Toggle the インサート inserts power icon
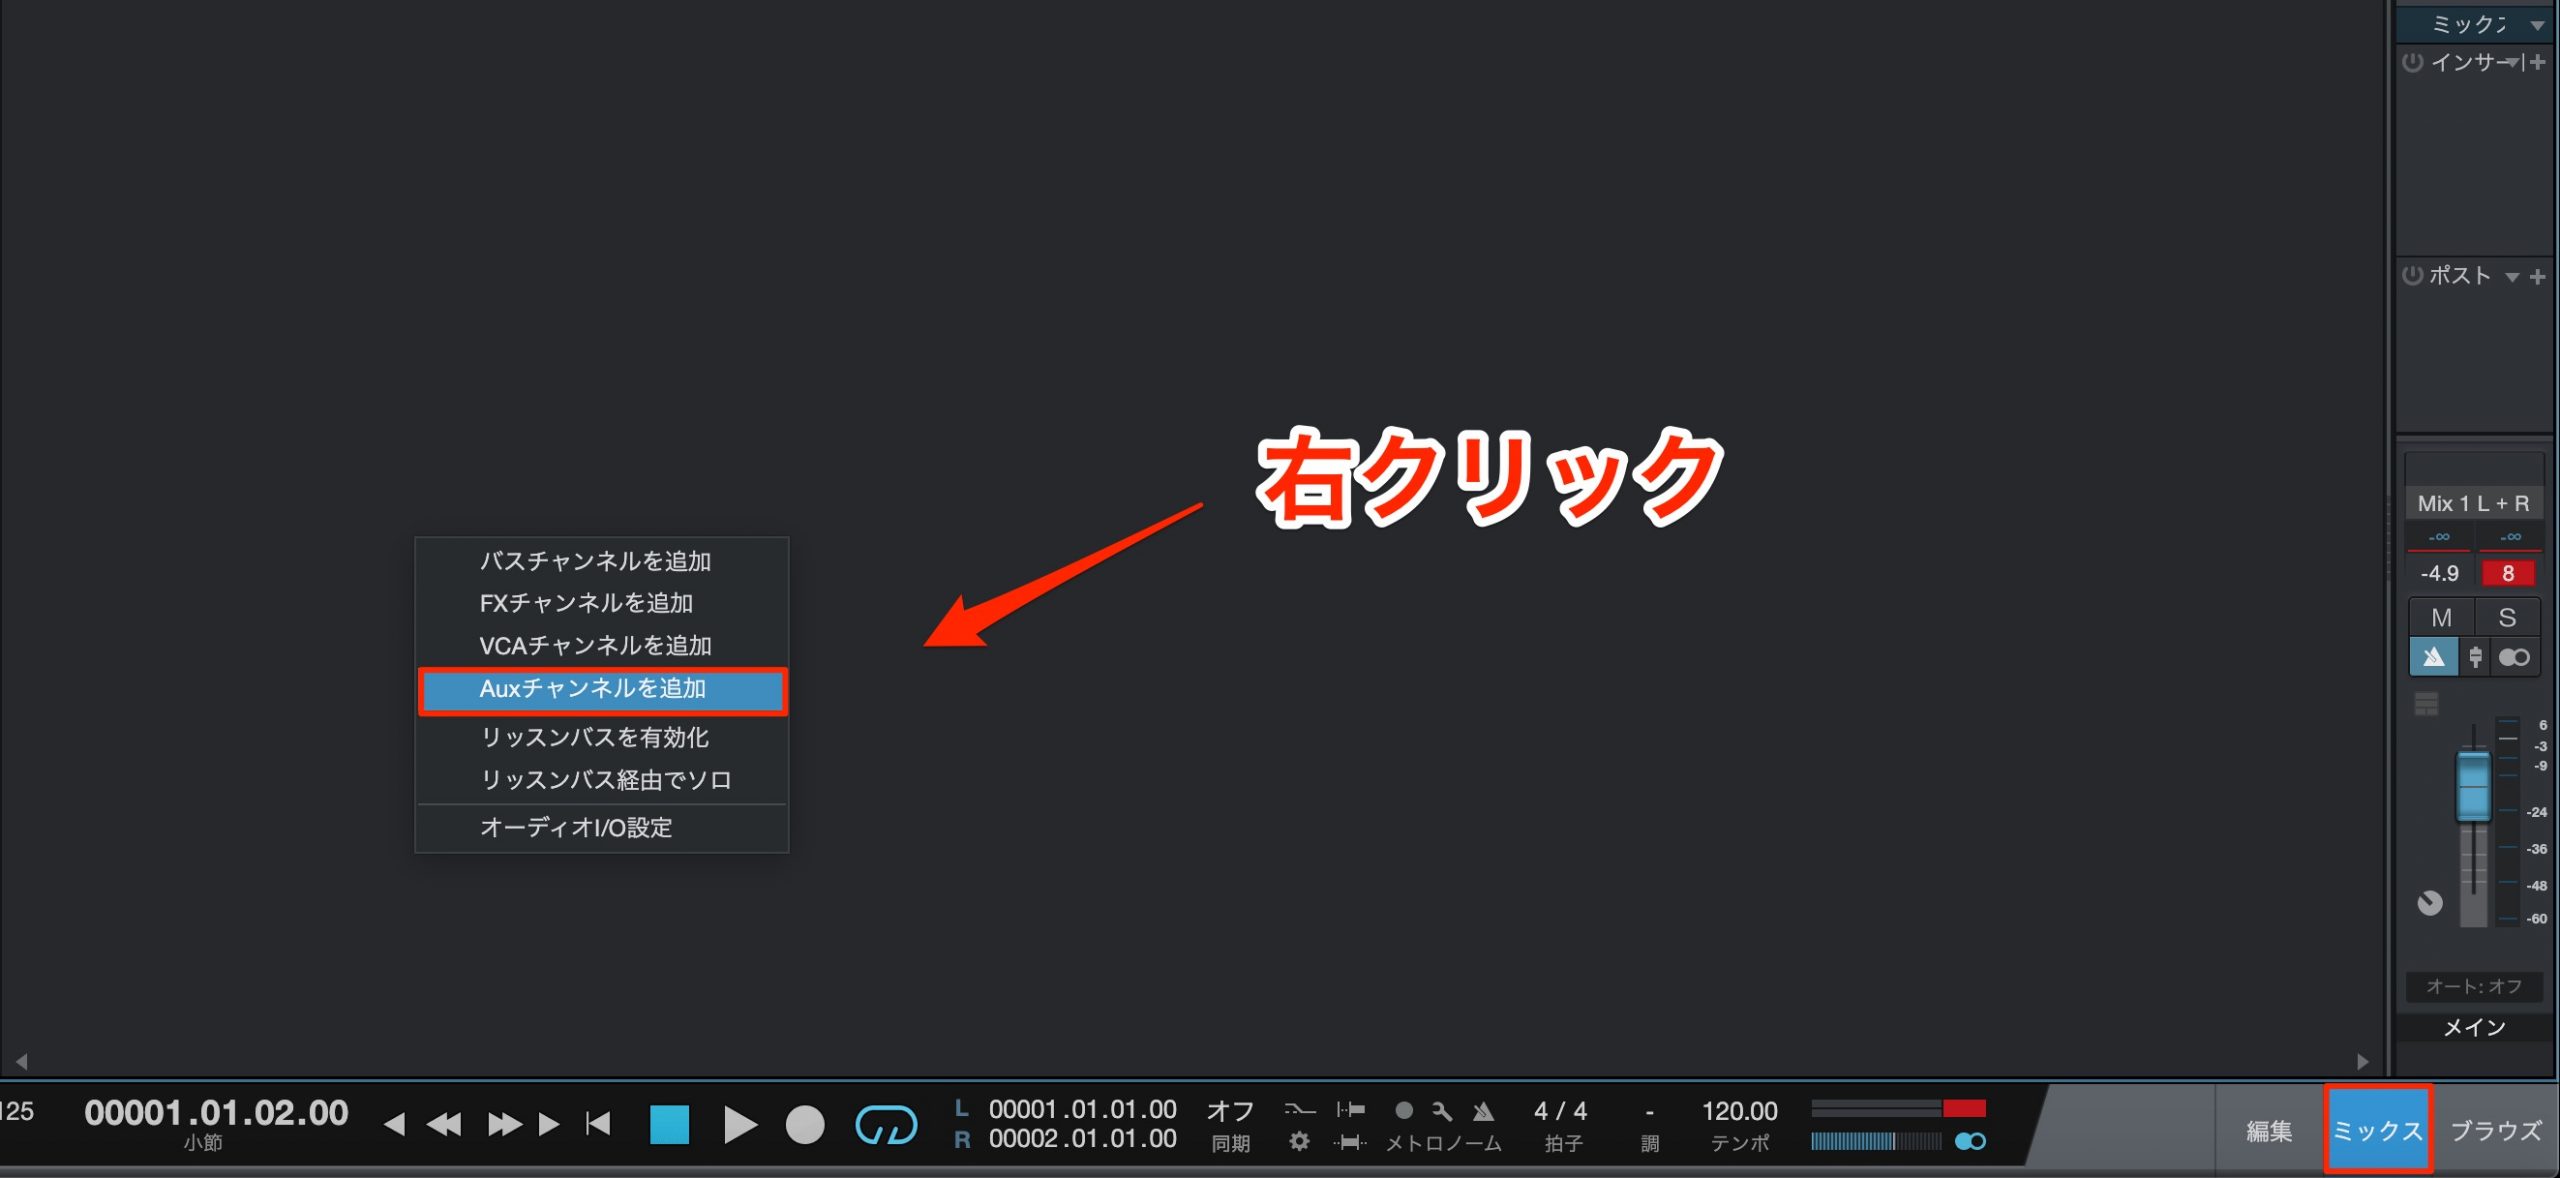Image resolution: width=2560 pixels, height=1178 pixels. pos(2412,63)
